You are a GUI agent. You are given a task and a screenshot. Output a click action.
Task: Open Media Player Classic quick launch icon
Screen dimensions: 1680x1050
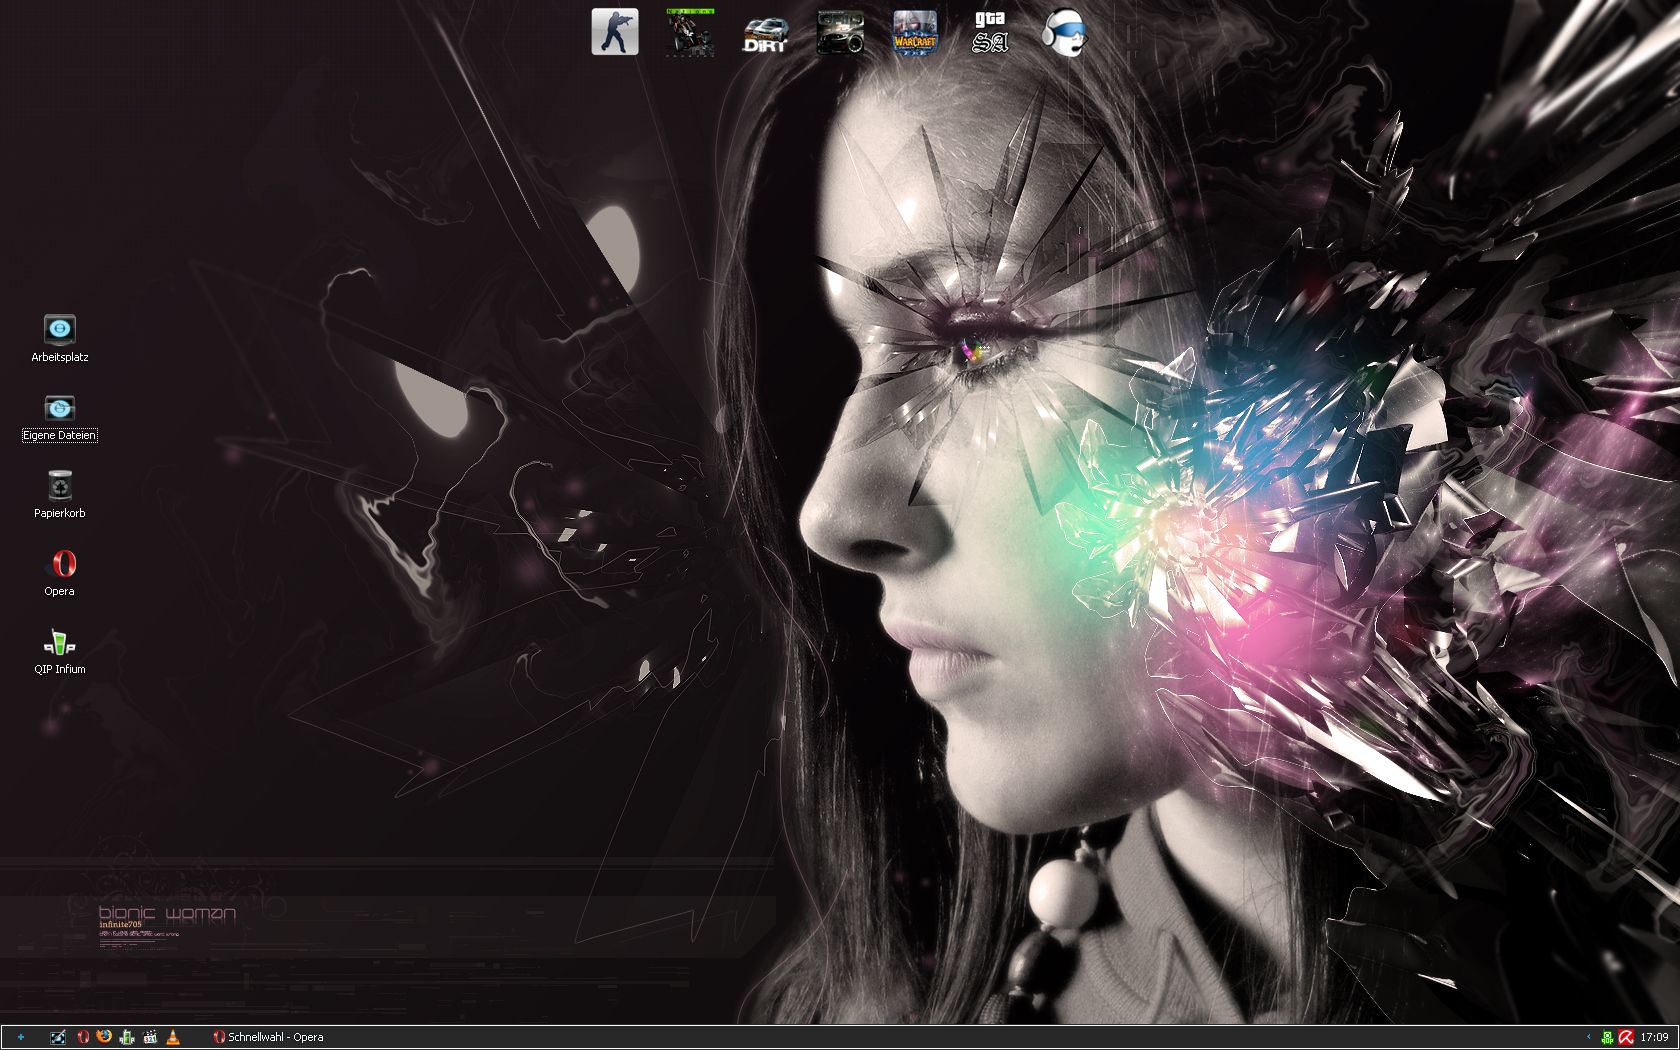[x=150, y=1037]
